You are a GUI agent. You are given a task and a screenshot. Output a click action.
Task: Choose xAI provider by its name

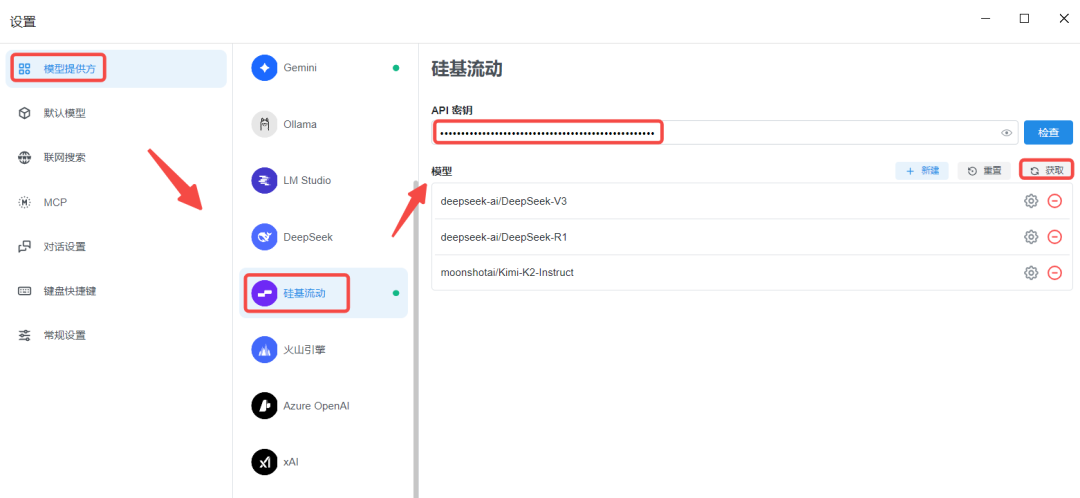pos(291,462)
